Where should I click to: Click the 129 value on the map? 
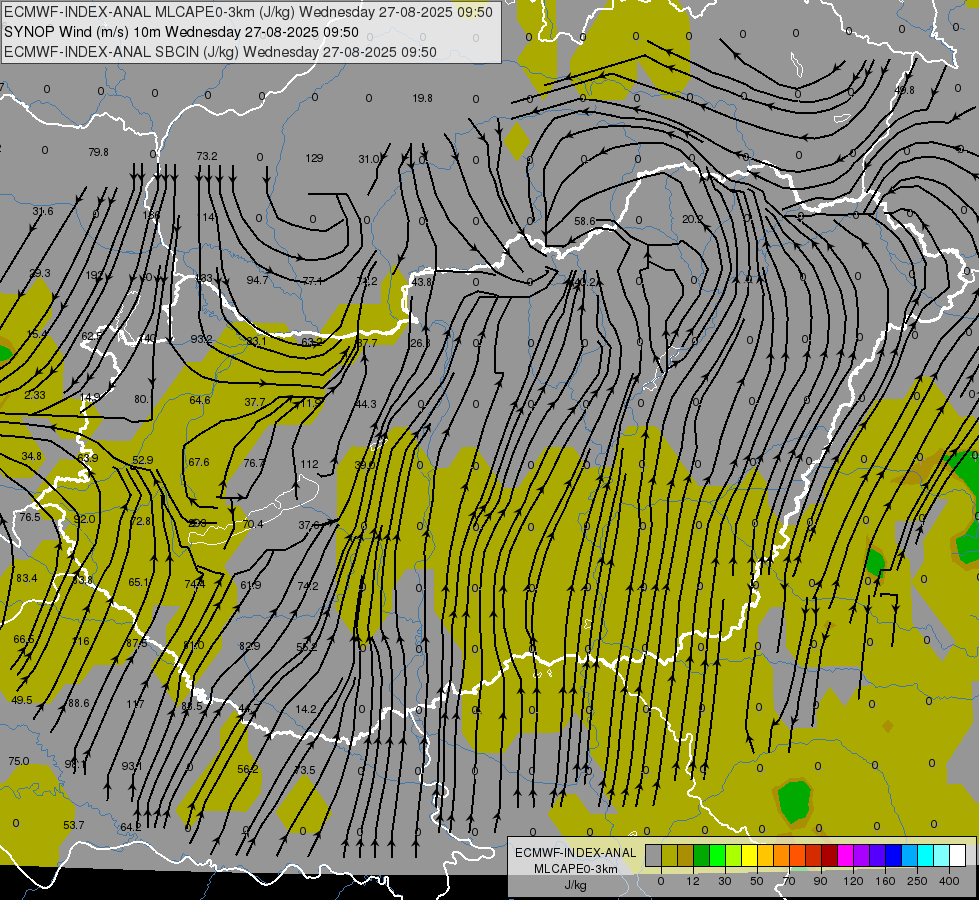click(314, 158)
